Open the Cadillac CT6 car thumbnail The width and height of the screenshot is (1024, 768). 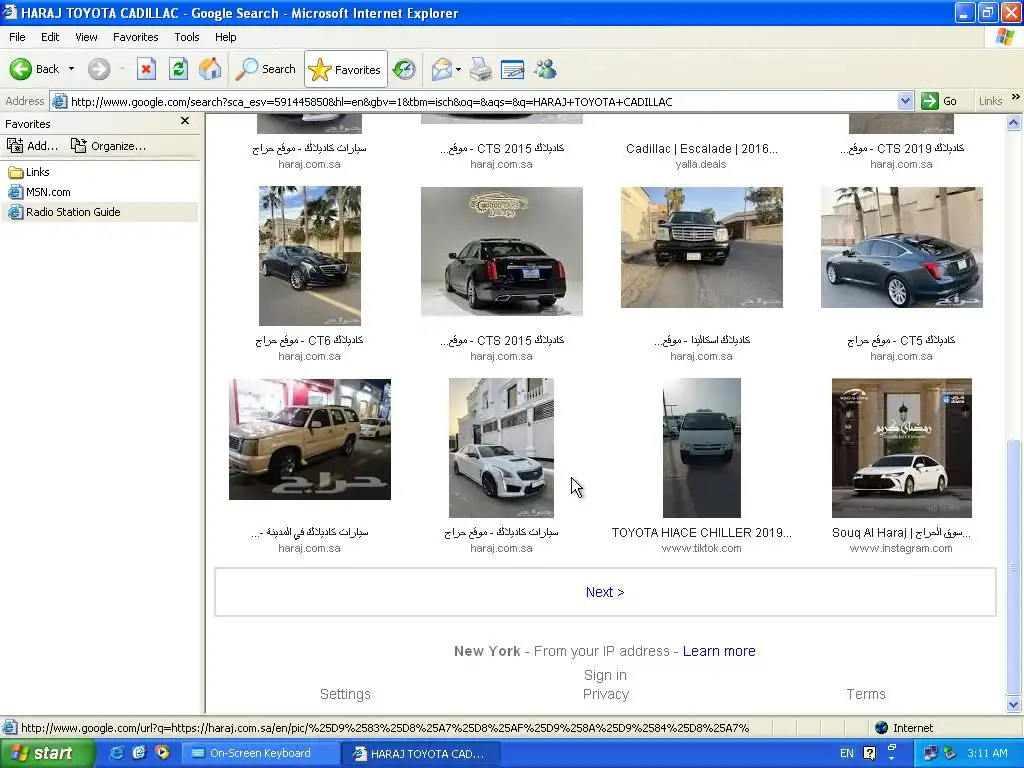click(310, 256)
